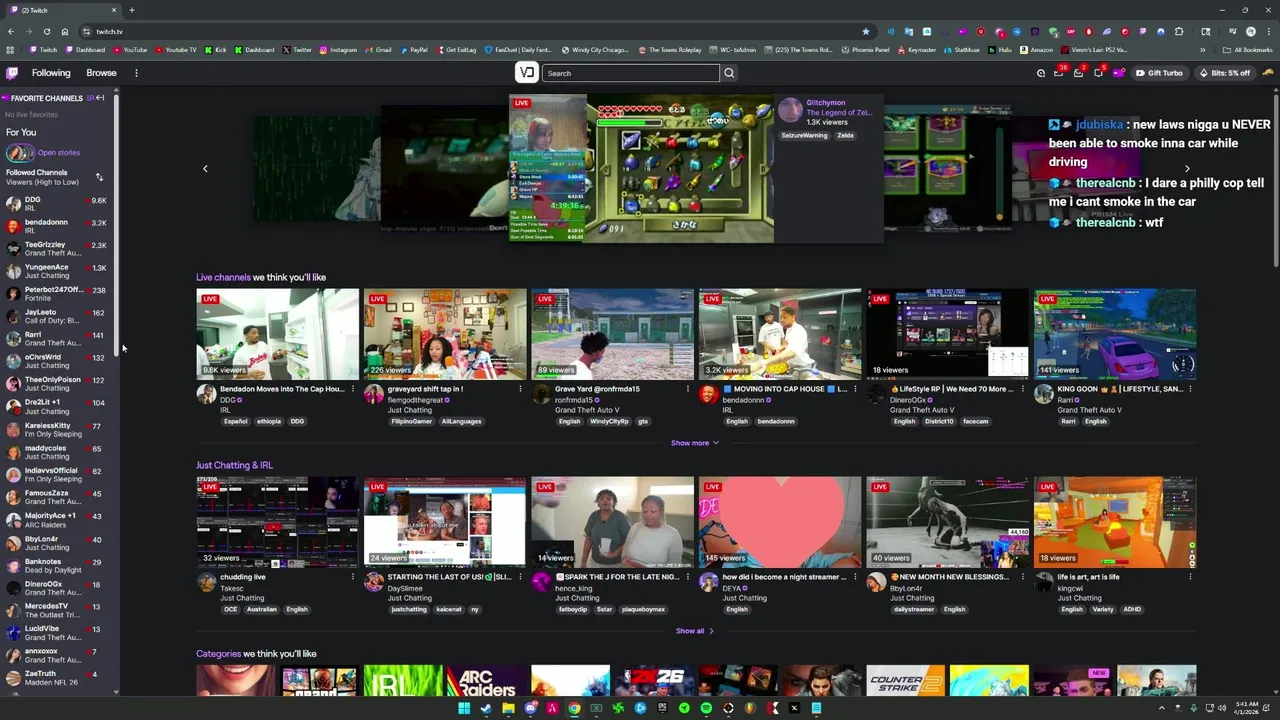Expand All Bookmarks folder

[1248, 49]
